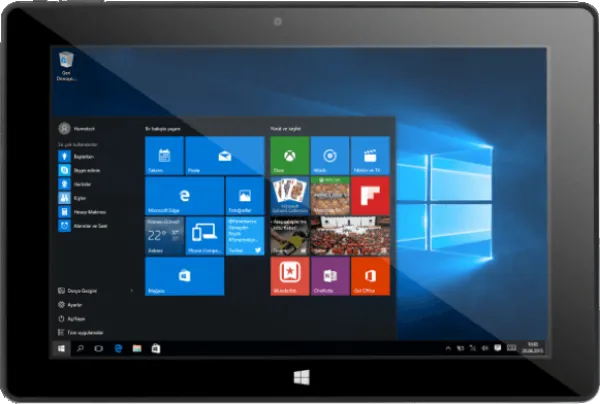
Task: Click the battery icon in system tray
Action: point(460,348)
